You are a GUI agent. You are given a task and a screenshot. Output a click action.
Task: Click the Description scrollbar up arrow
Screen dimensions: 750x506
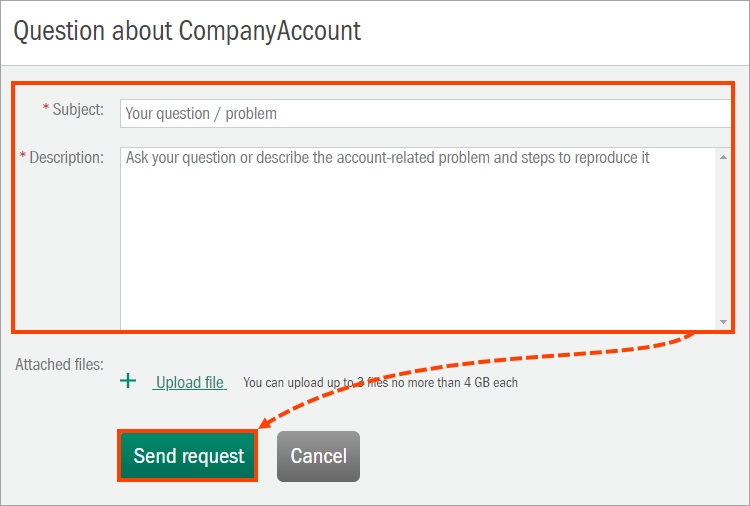tap(723, 156)
